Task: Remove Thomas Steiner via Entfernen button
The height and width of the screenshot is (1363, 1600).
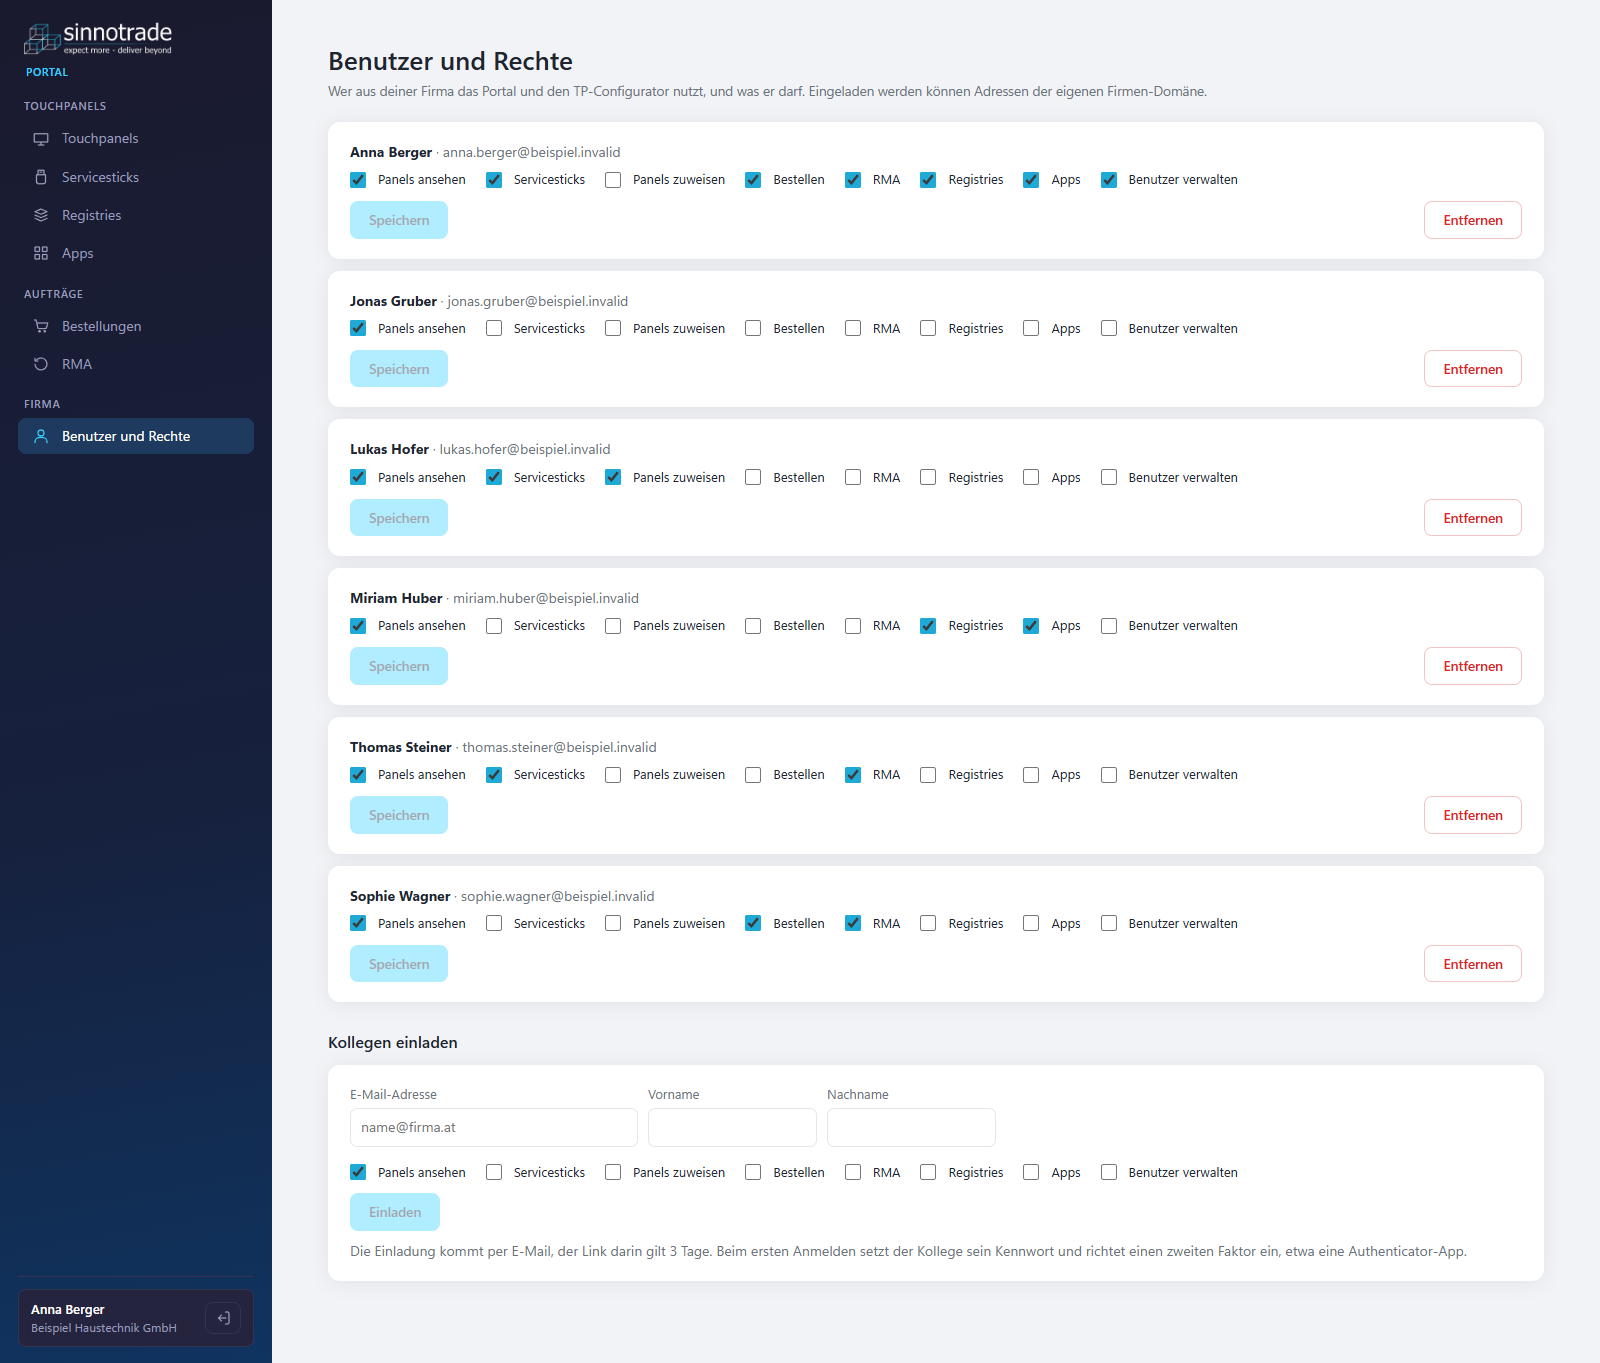Action: [1473, 815]
